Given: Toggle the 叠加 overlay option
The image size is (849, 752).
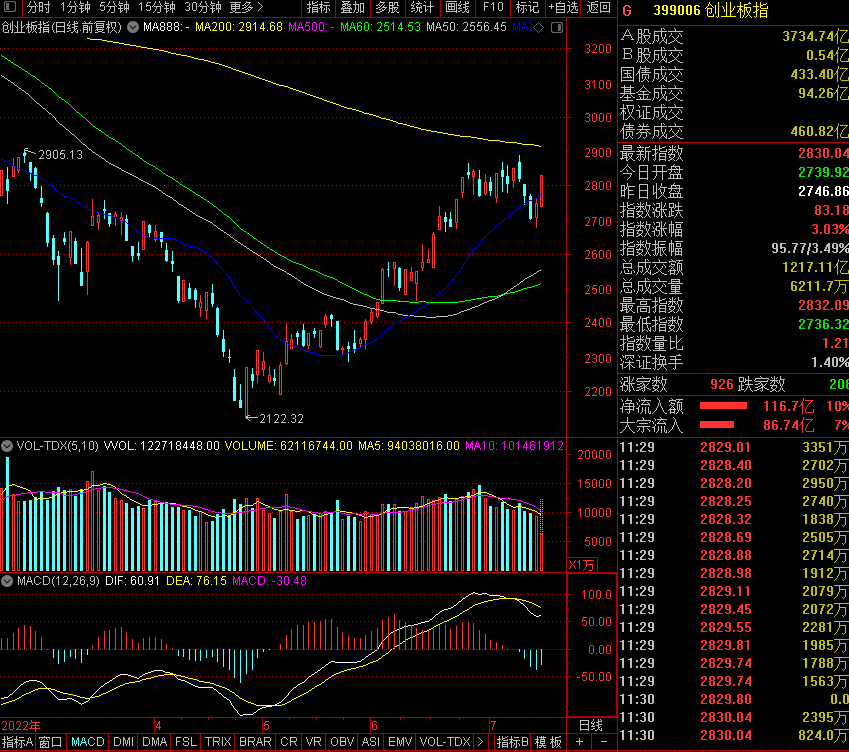Looking at the screenshot, I should [352, 8].
